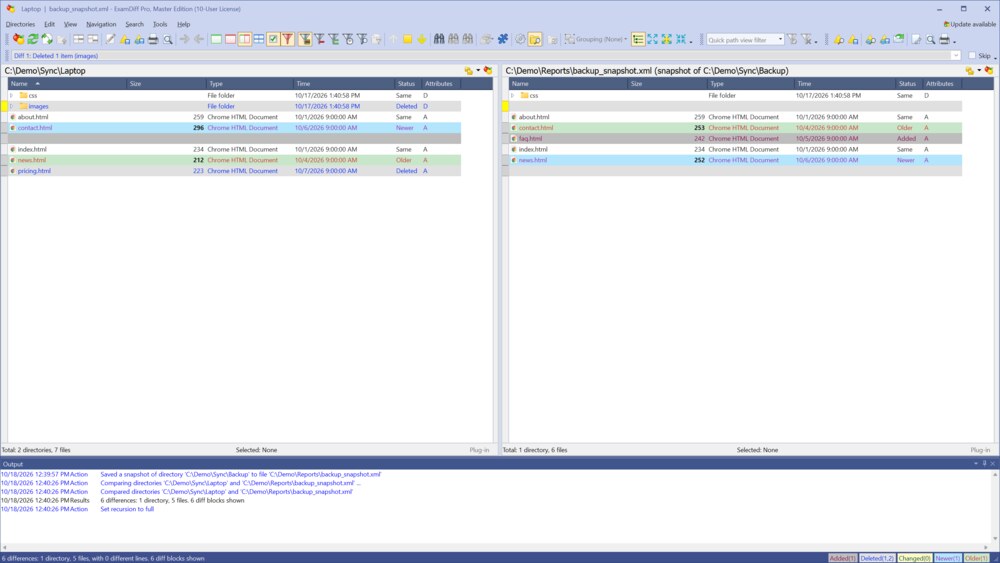Image resolution: width=1000 pixels, height=563 pixels.
Task: Close the Output panel
Action: 993,464
